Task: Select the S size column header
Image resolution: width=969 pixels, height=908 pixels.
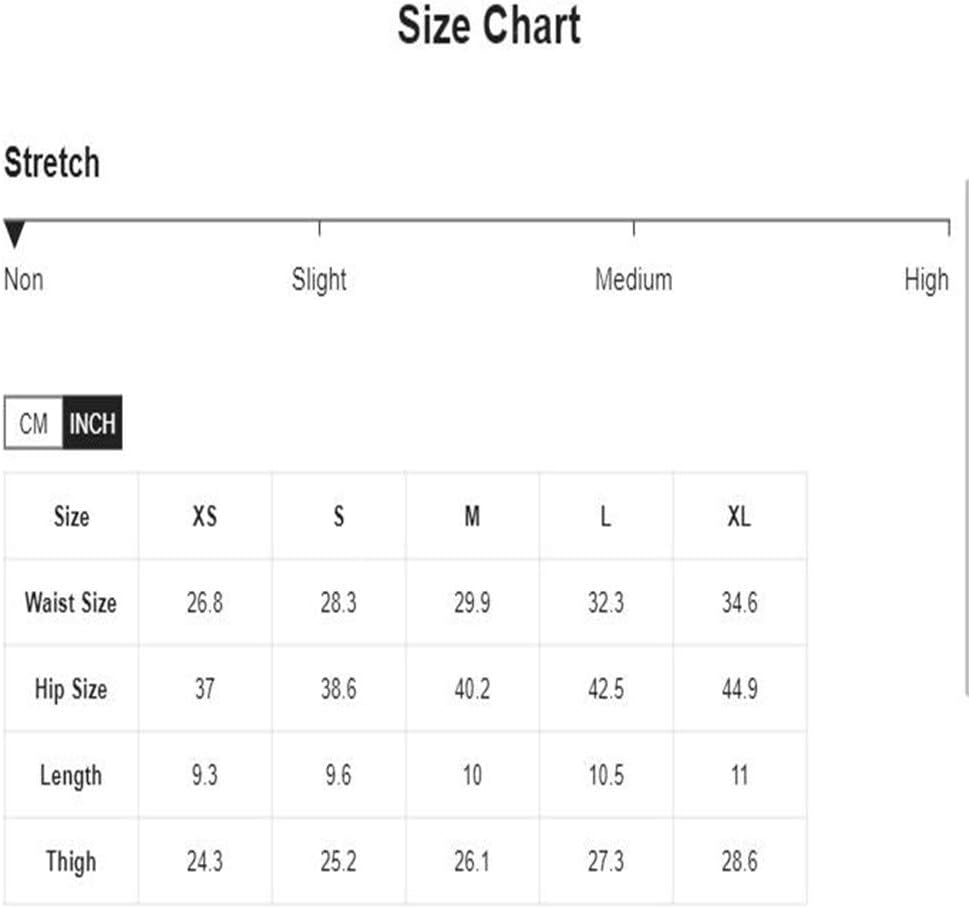Action: (339, 516)
